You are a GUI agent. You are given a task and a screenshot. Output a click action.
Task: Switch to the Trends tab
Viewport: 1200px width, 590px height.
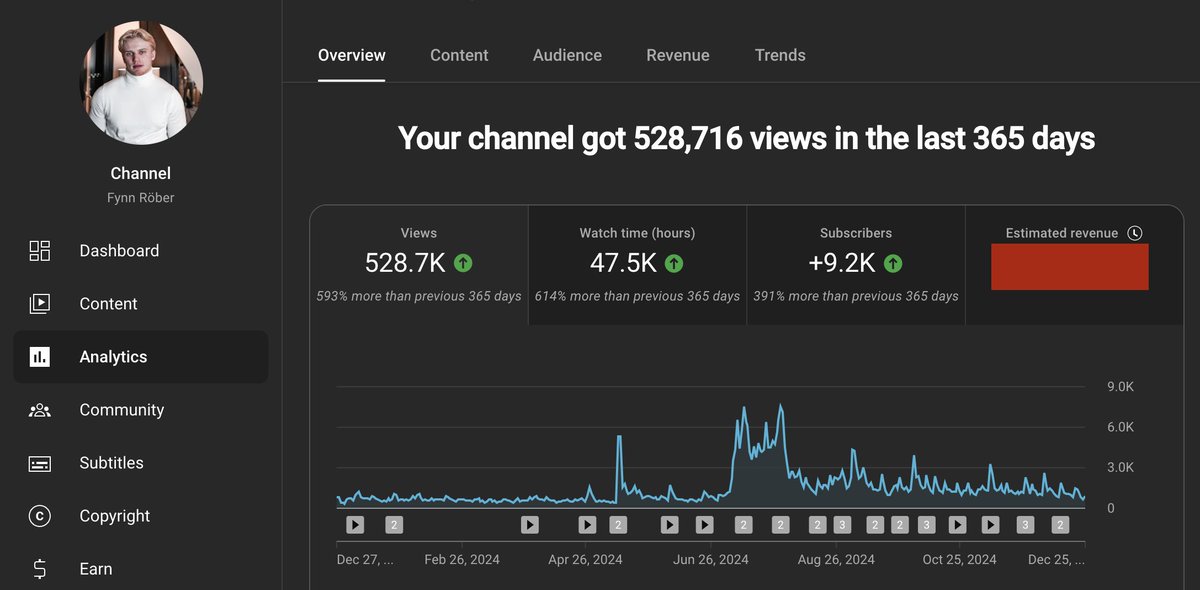pyautogui.click(x=780, y=55)
